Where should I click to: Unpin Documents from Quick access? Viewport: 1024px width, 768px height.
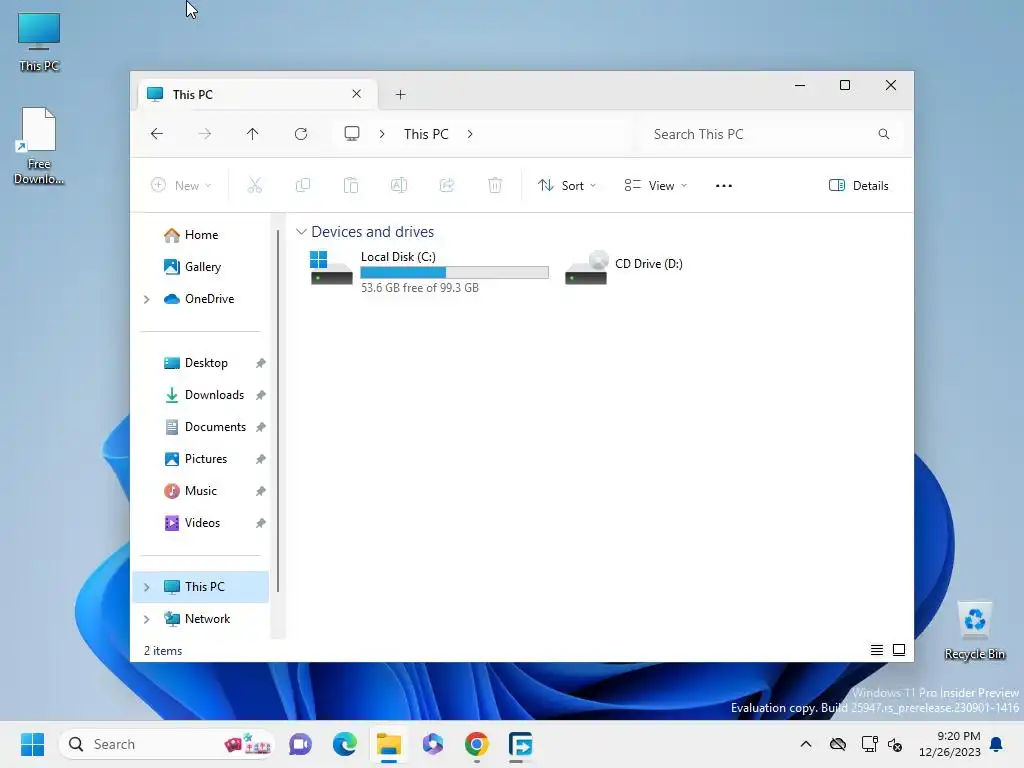(x=261, y=427)
